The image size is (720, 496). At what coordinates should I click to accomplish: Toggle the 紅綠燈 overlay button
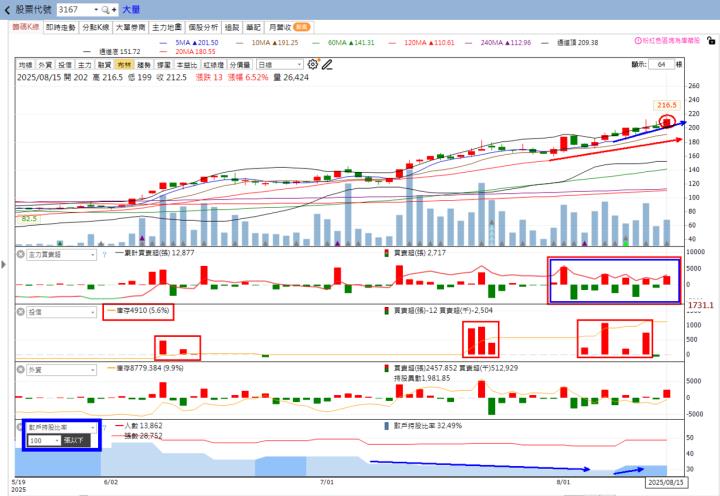pos(214,65)
